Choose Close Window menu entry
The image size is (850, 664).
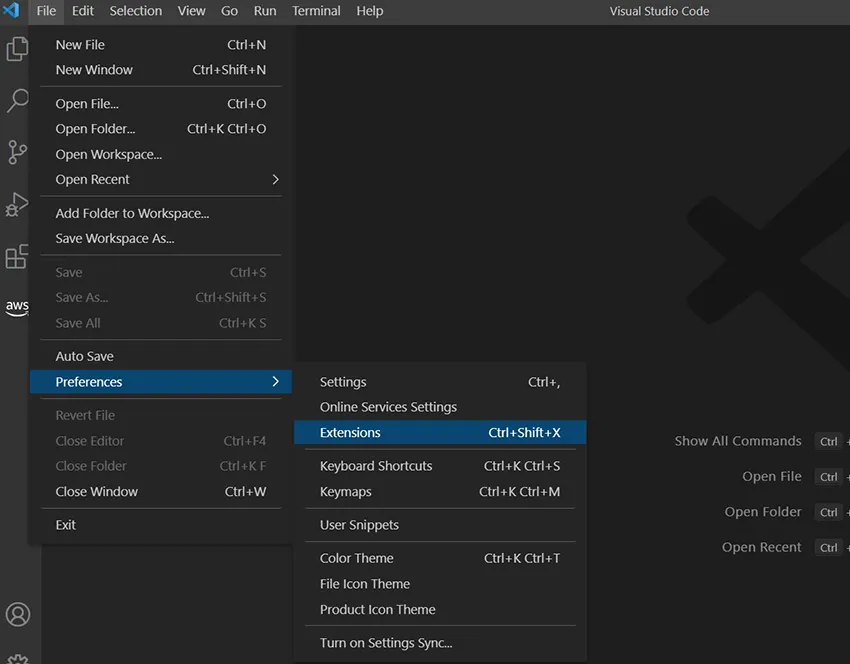coord(161,492)
